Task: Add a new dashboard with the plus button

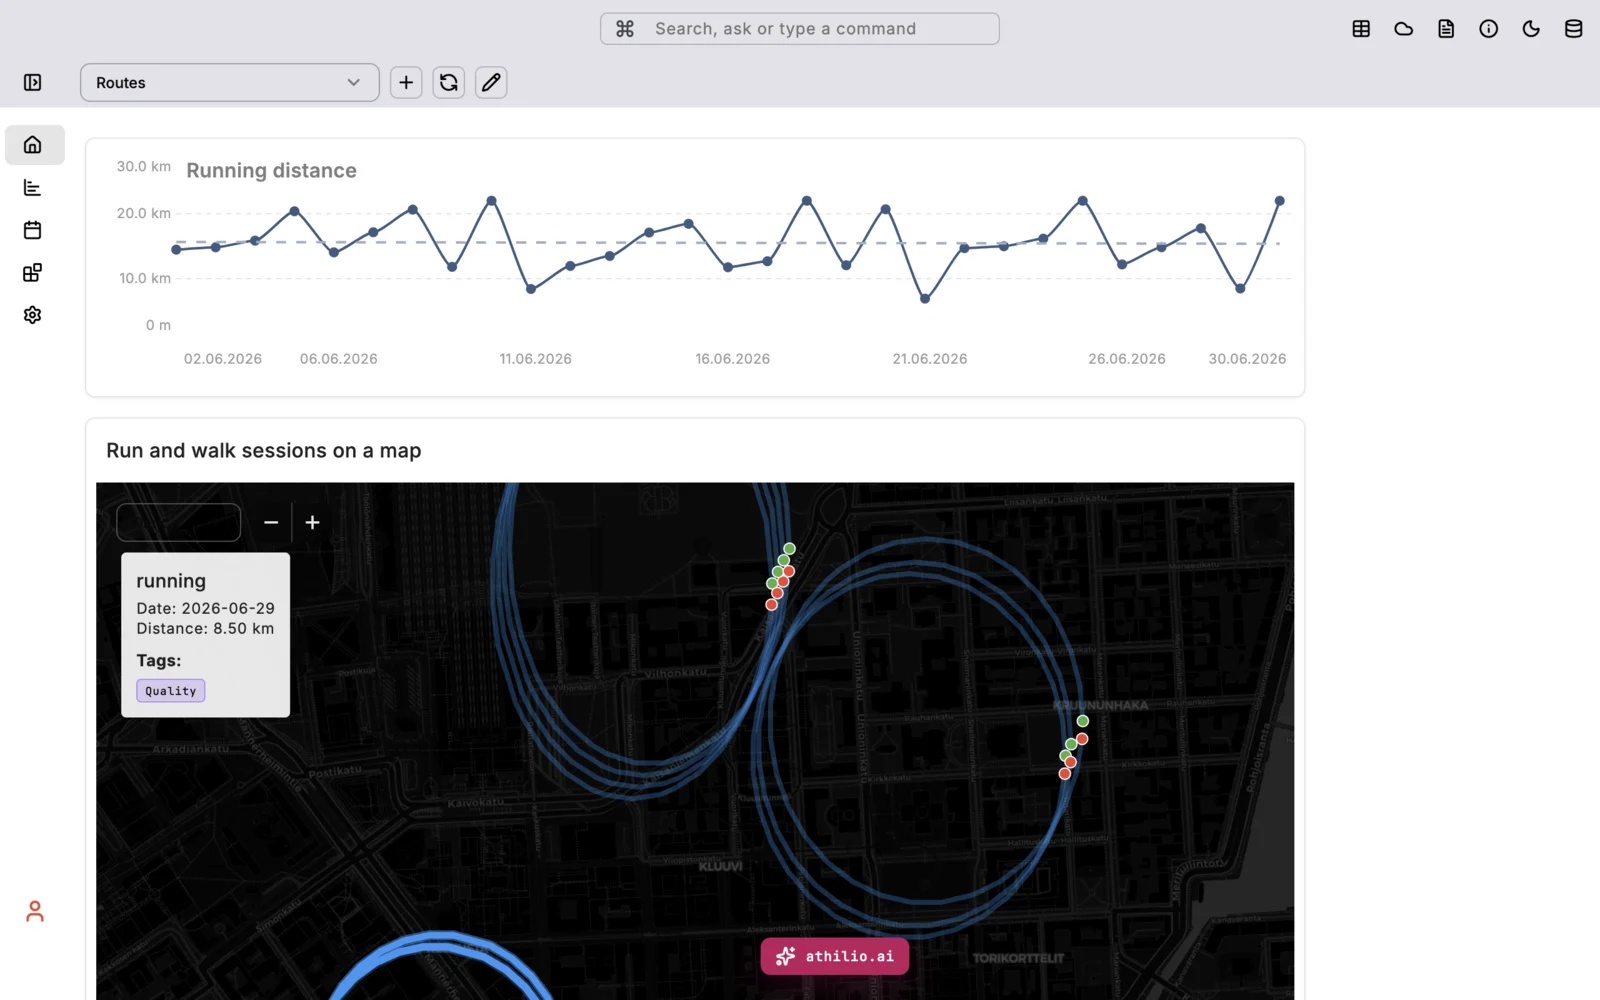Action: point(406,83)
